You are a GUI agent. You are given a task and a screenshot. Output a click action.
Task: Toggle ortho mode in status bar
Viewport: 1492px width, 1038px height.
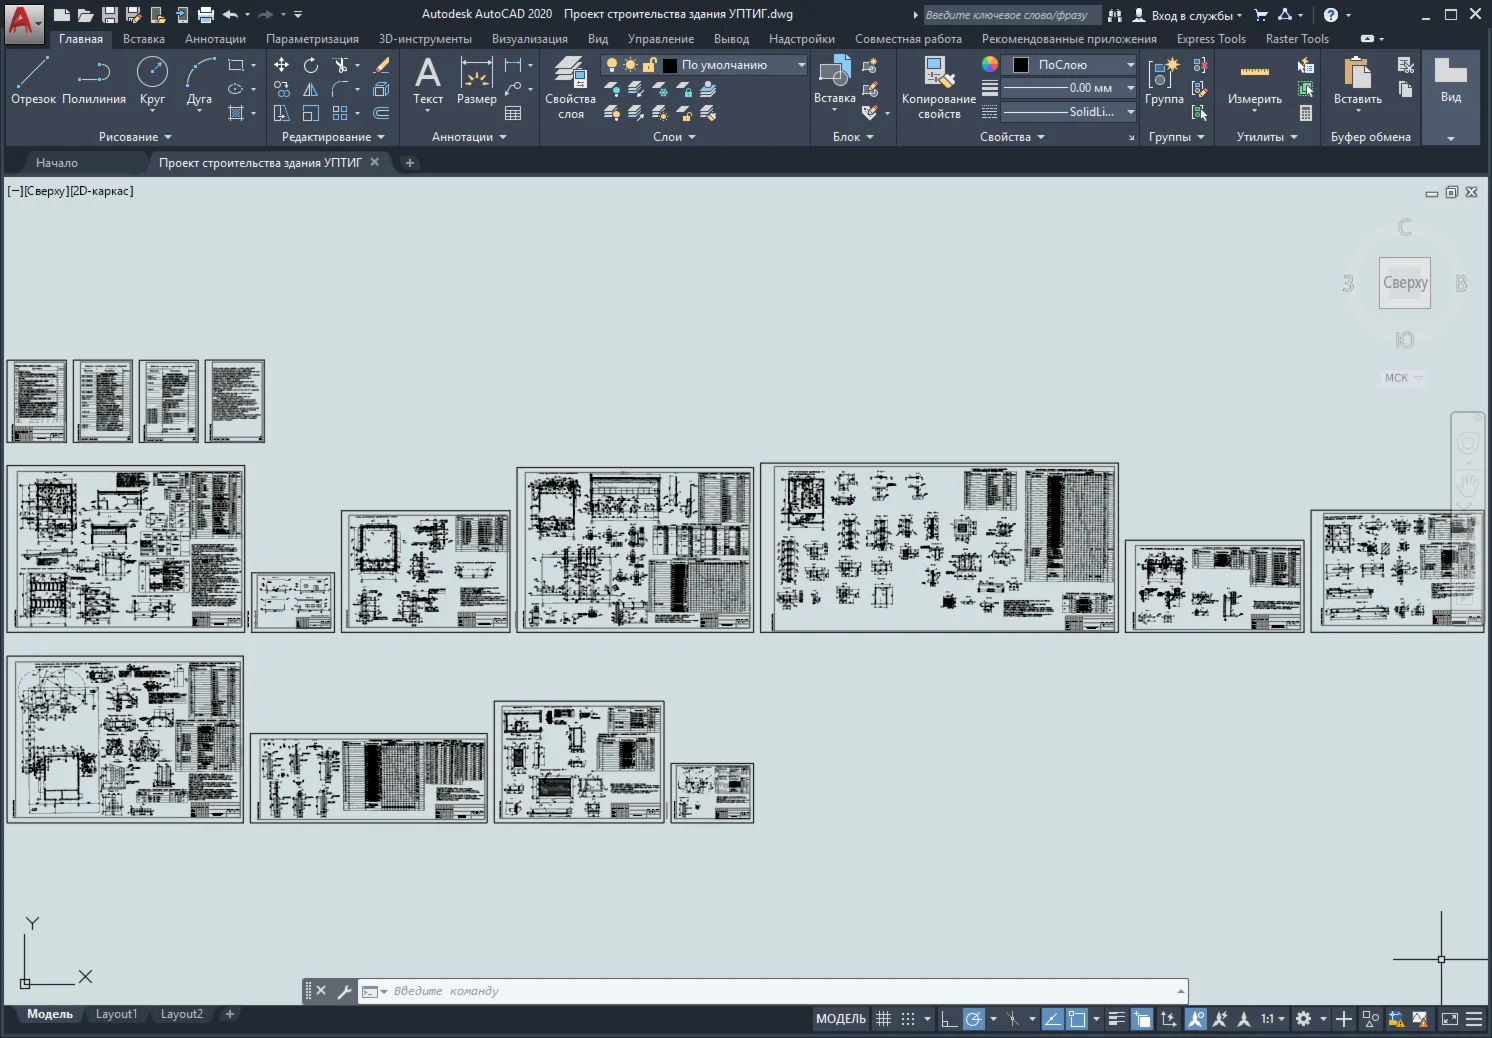(949, 1019)
